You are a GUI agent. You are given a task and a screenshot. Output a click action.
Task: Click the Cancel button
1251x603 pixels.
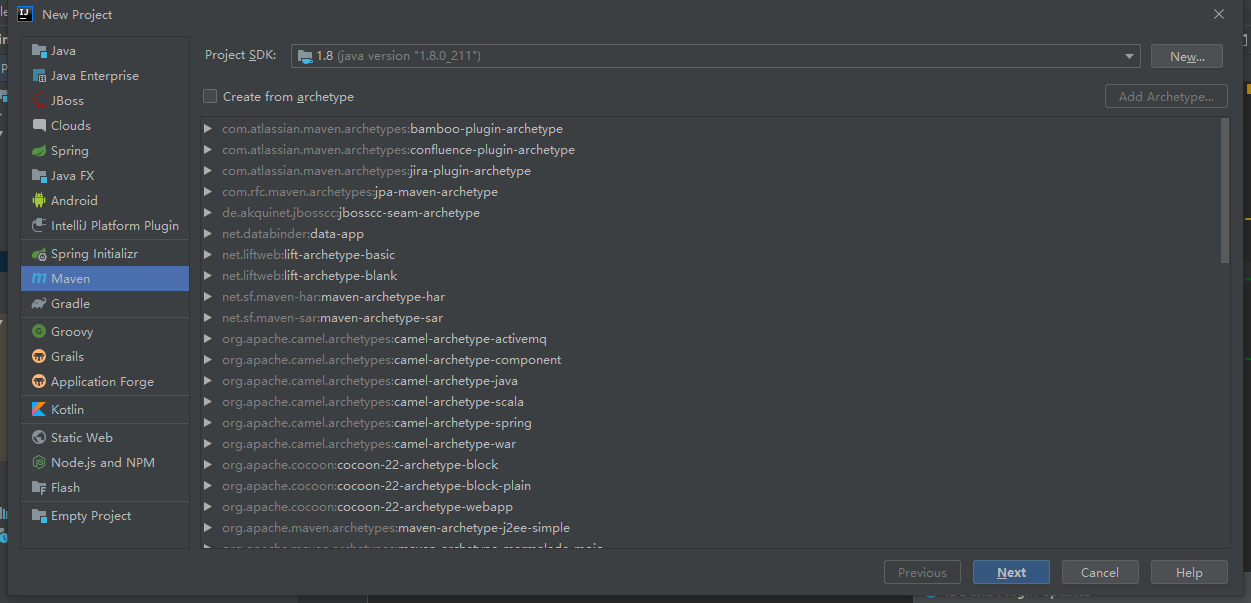coord(1100,573)
